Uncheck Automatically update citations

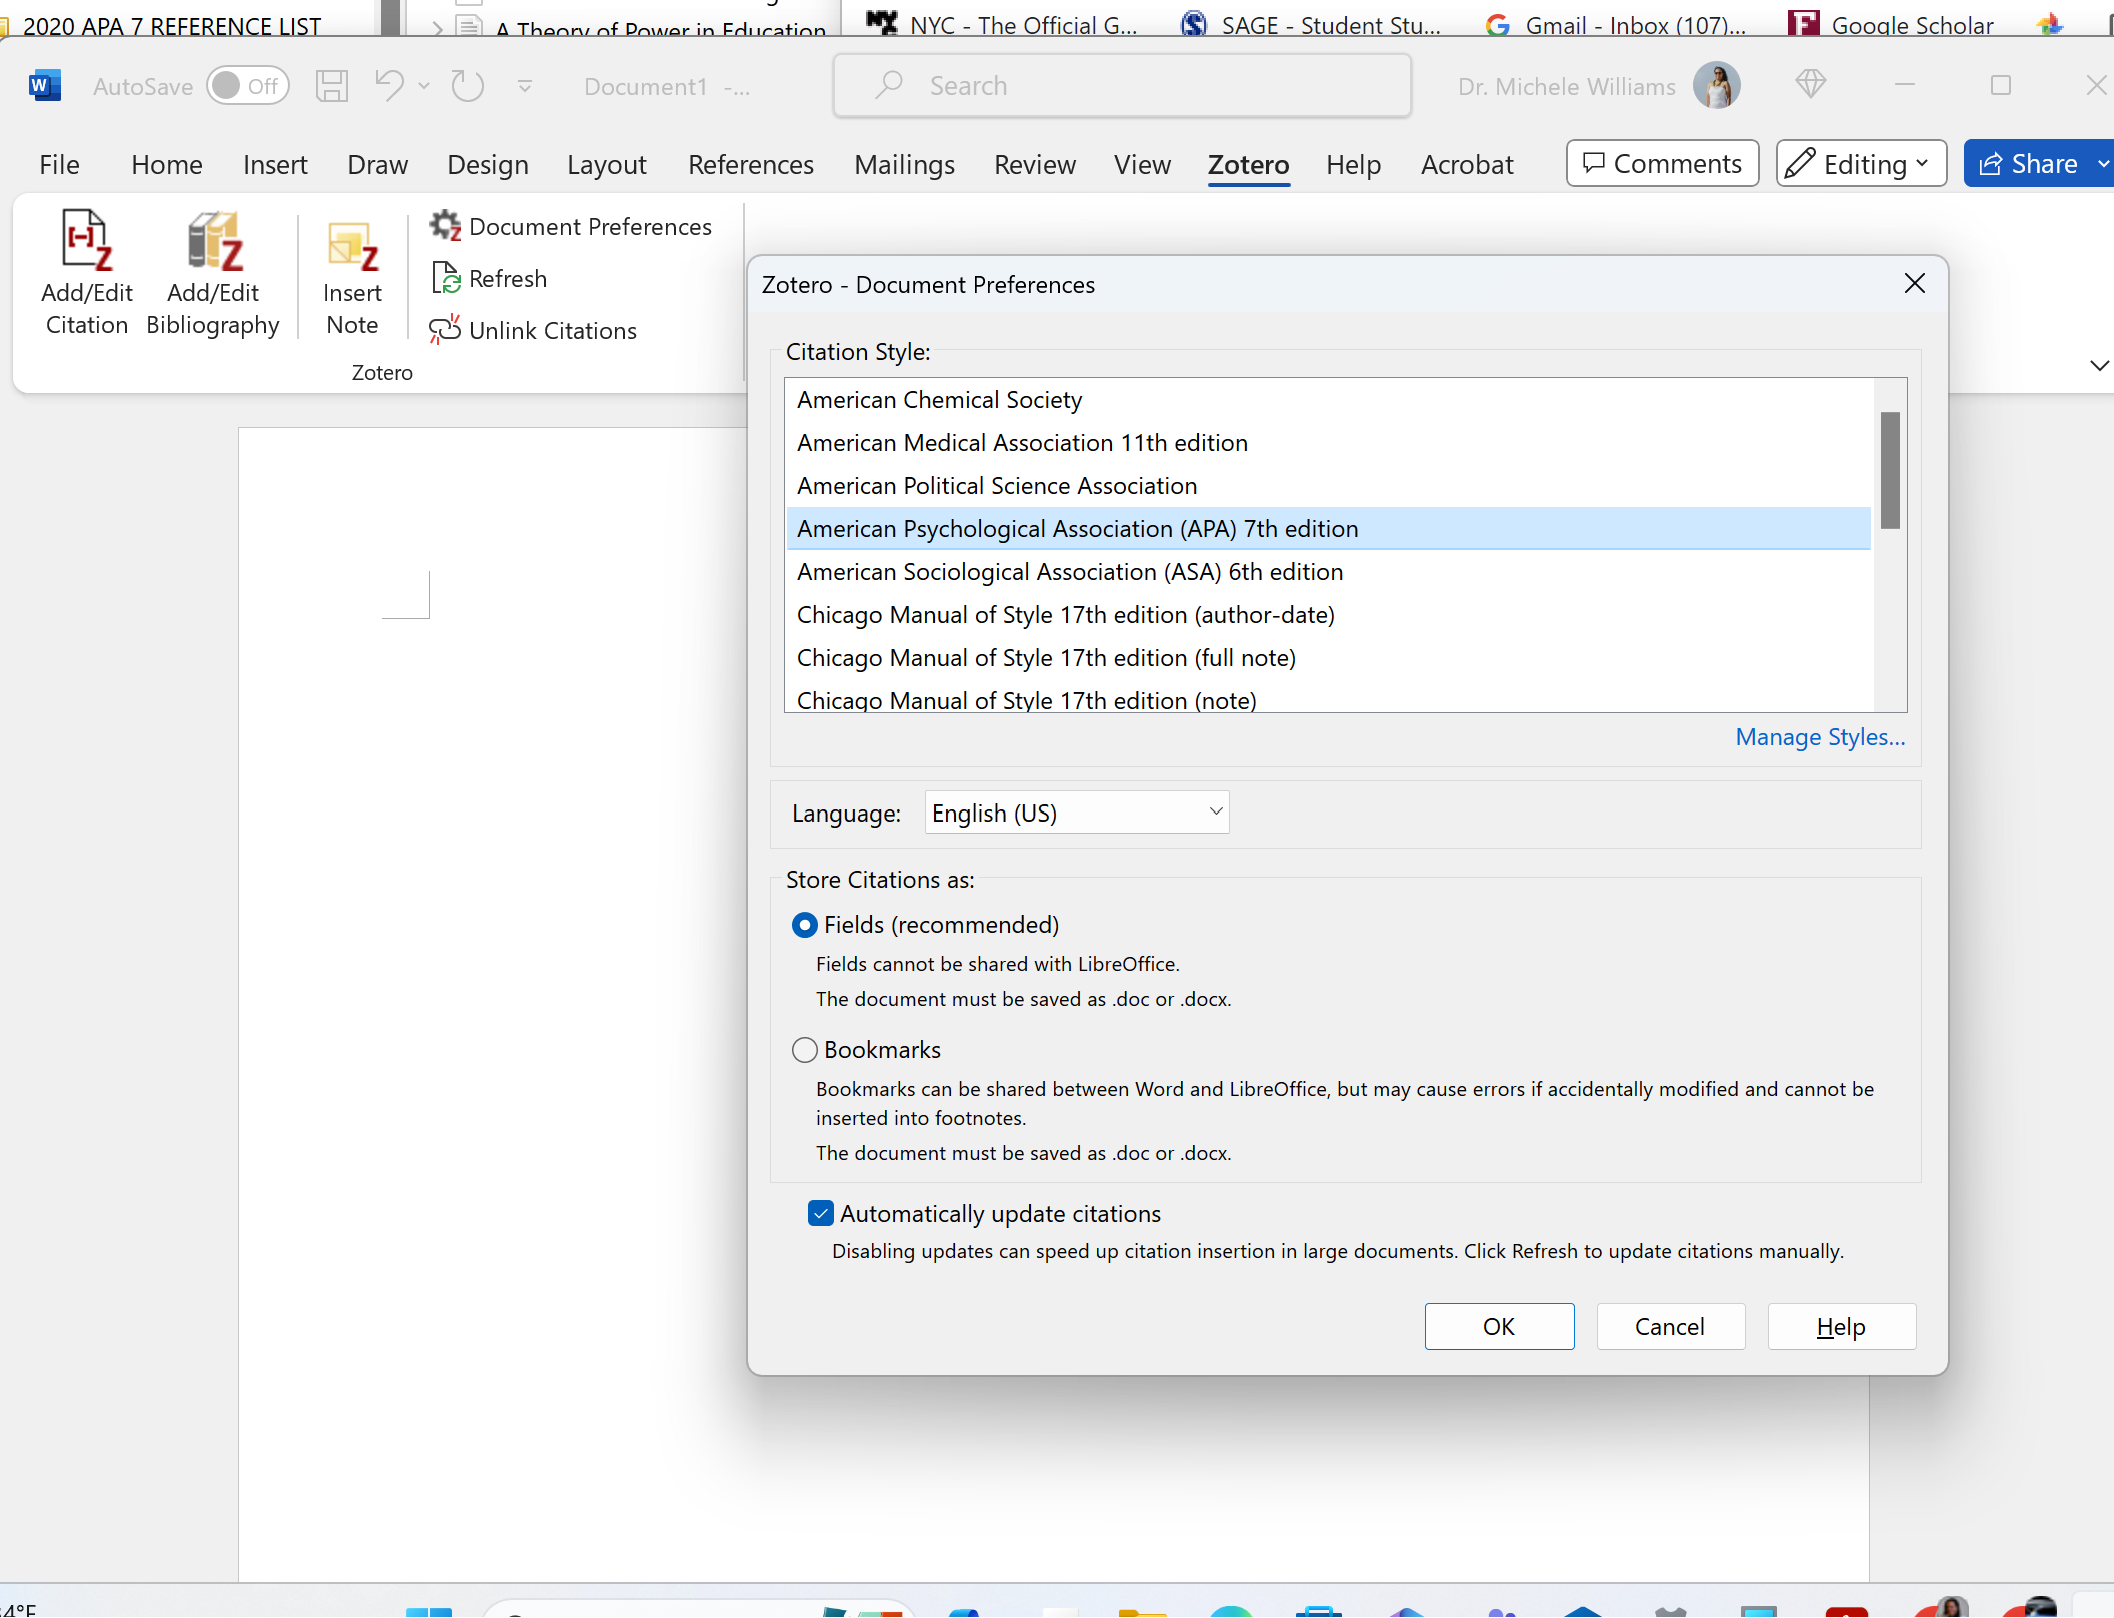tap(821, 1213)
